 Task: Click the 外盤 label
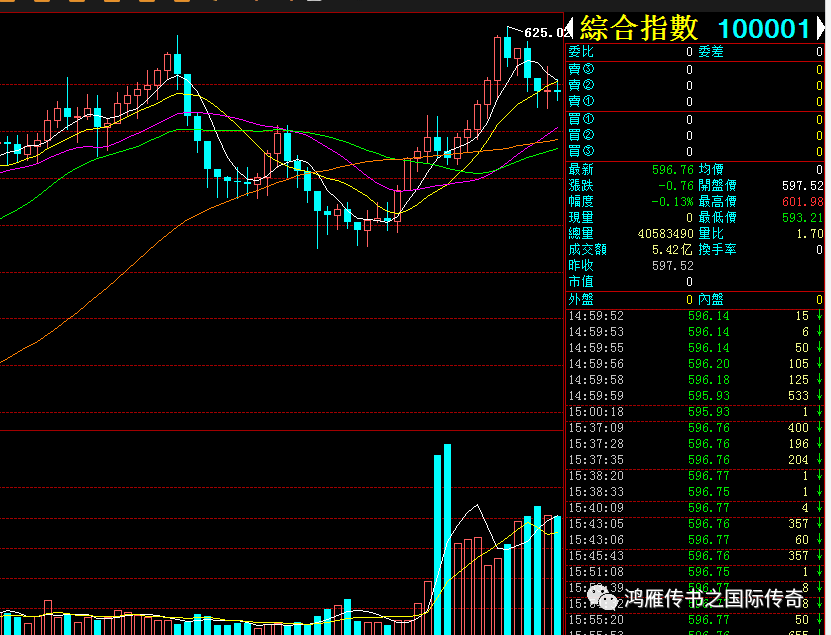pyautogui.click(x=581, y=299)
